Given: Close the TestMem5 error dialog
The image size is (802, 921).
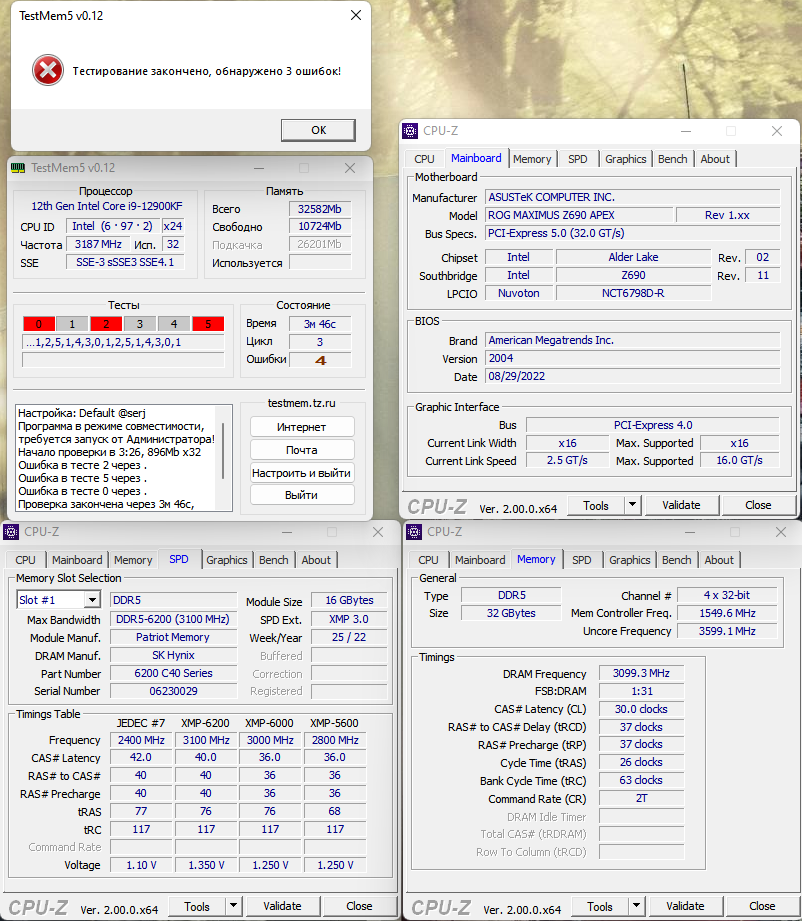Looking at the screenshot, I should [355, 15].
